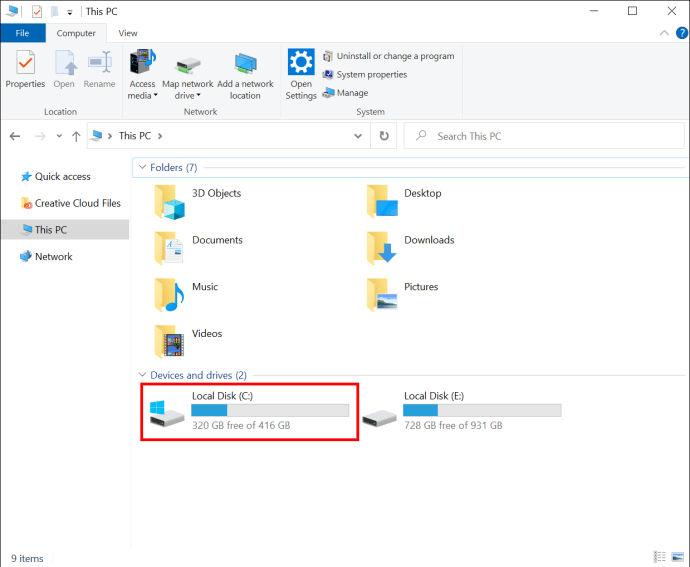The image size is (690, 567).
Task: Click System properties in ribbon
Action: tap(364, 74)
